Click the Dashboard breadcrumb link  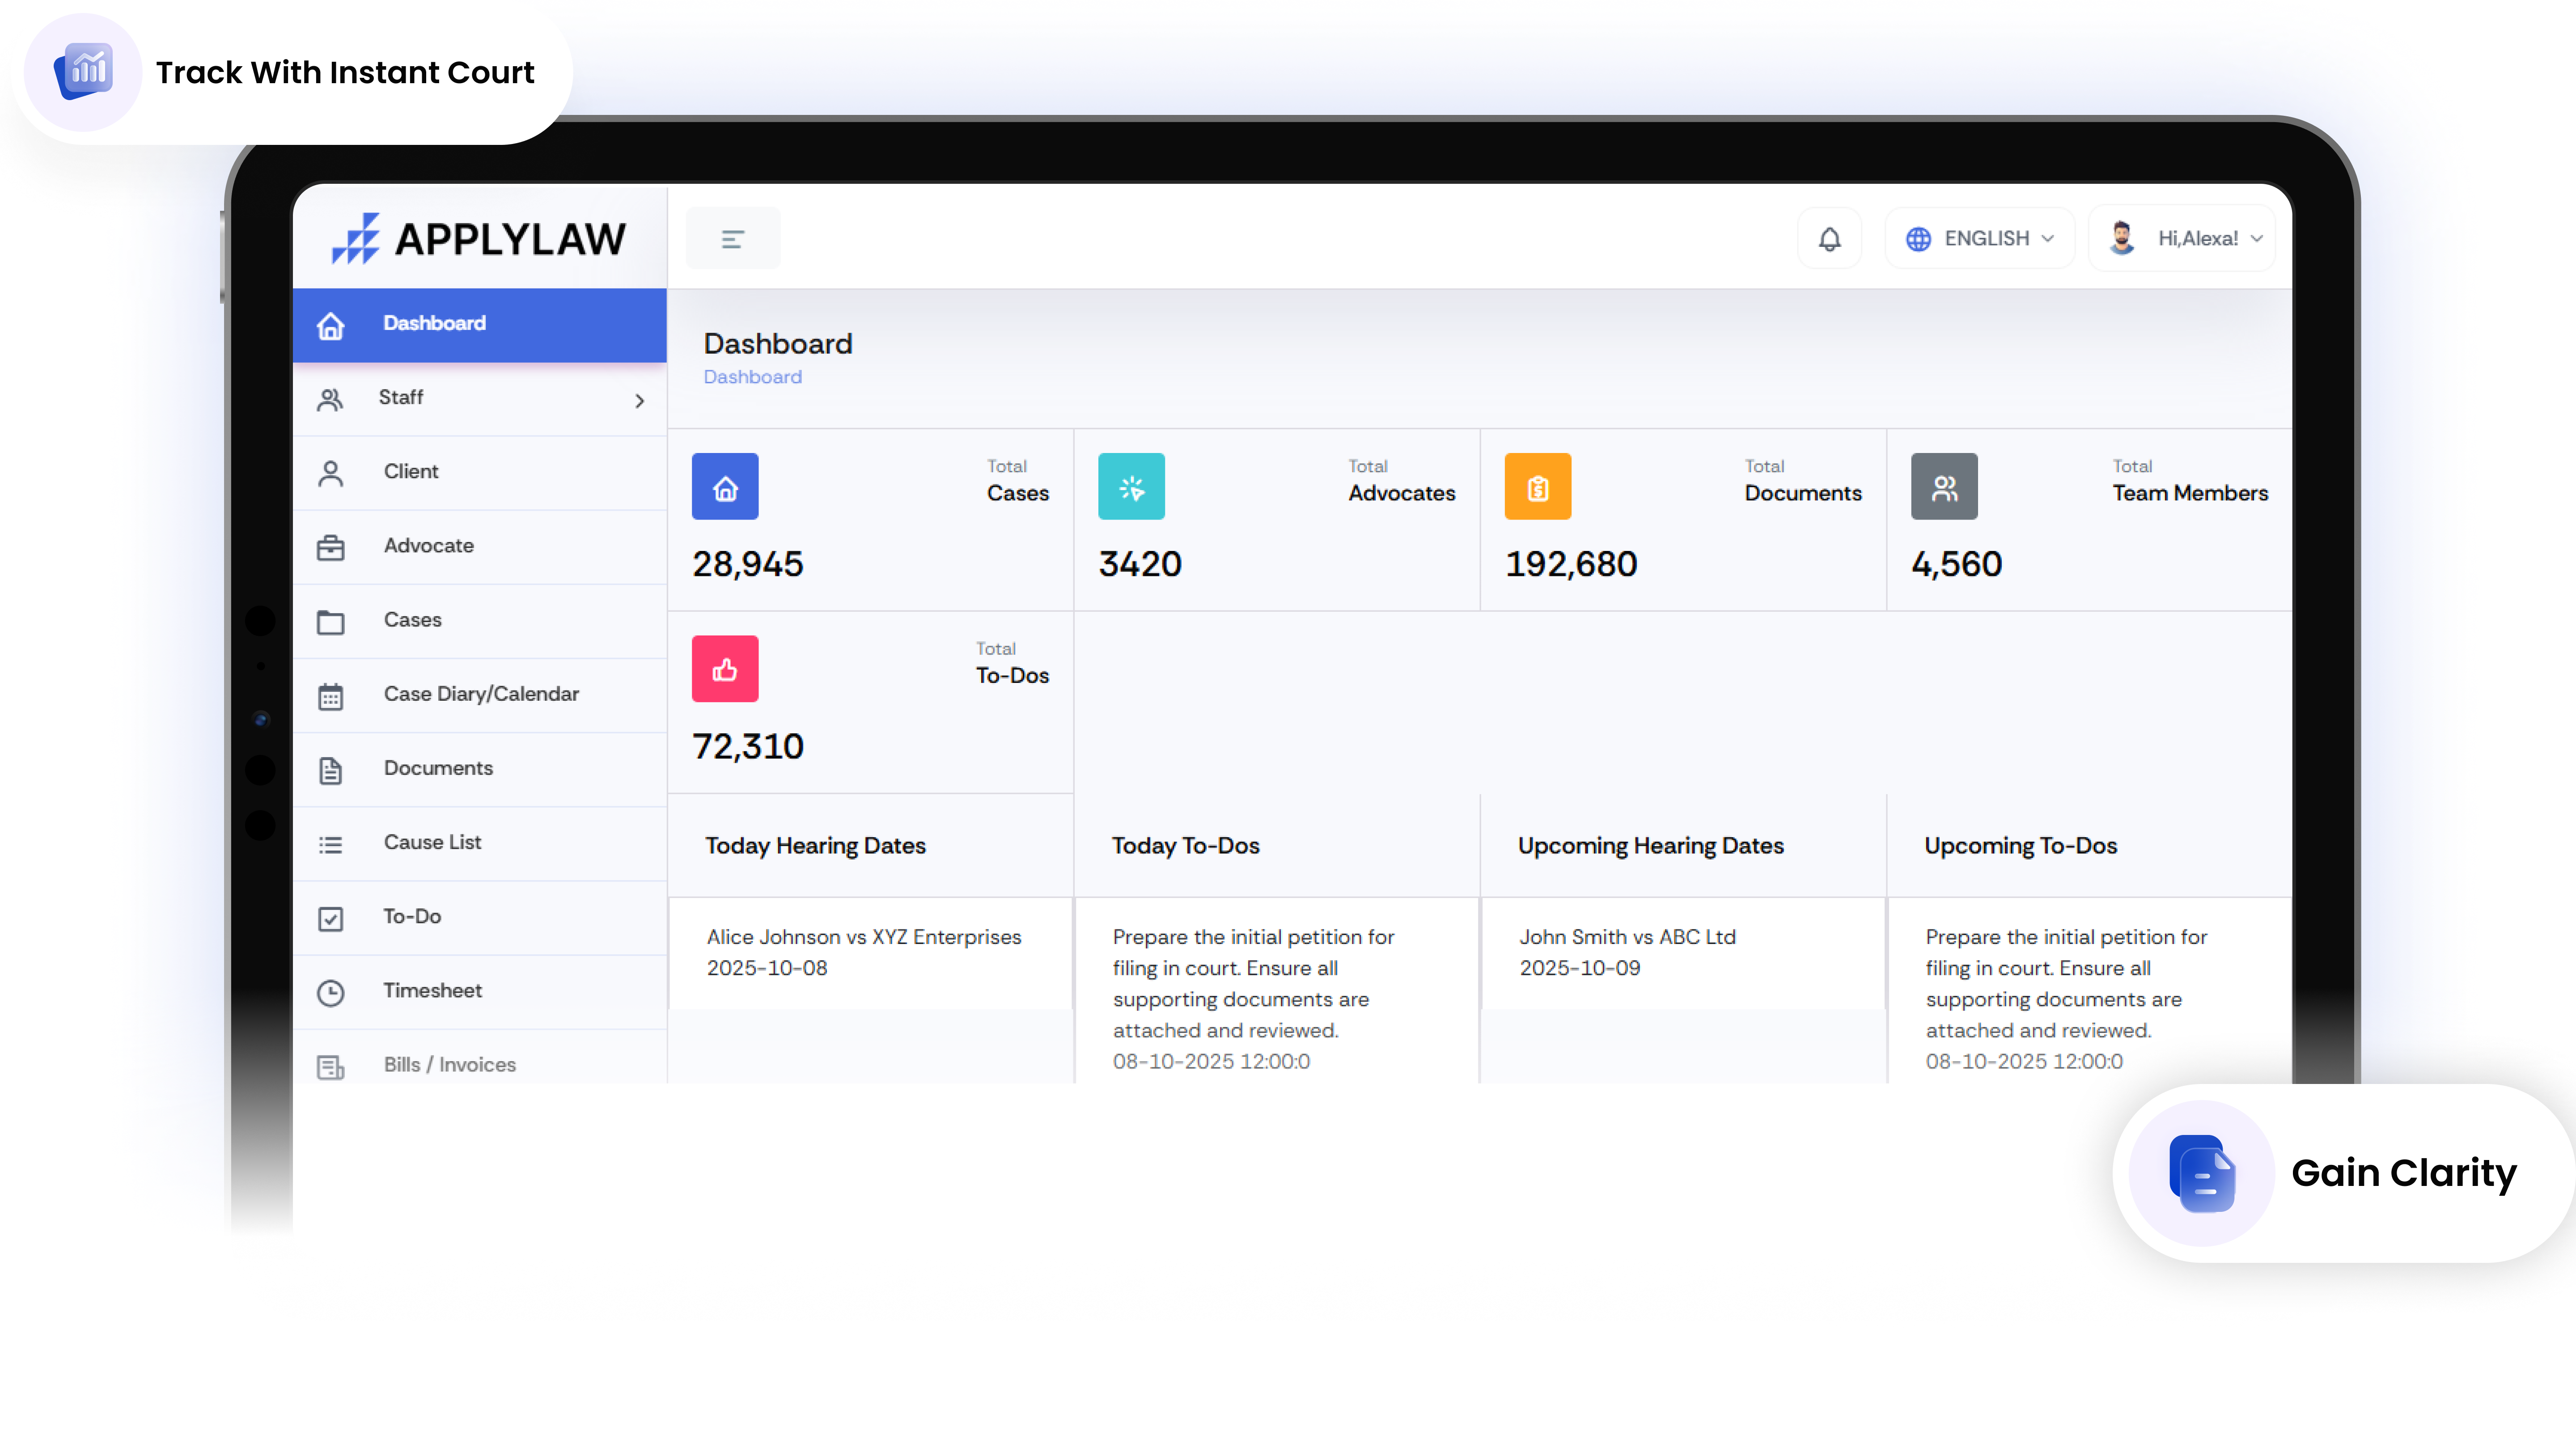coord(752,377)
